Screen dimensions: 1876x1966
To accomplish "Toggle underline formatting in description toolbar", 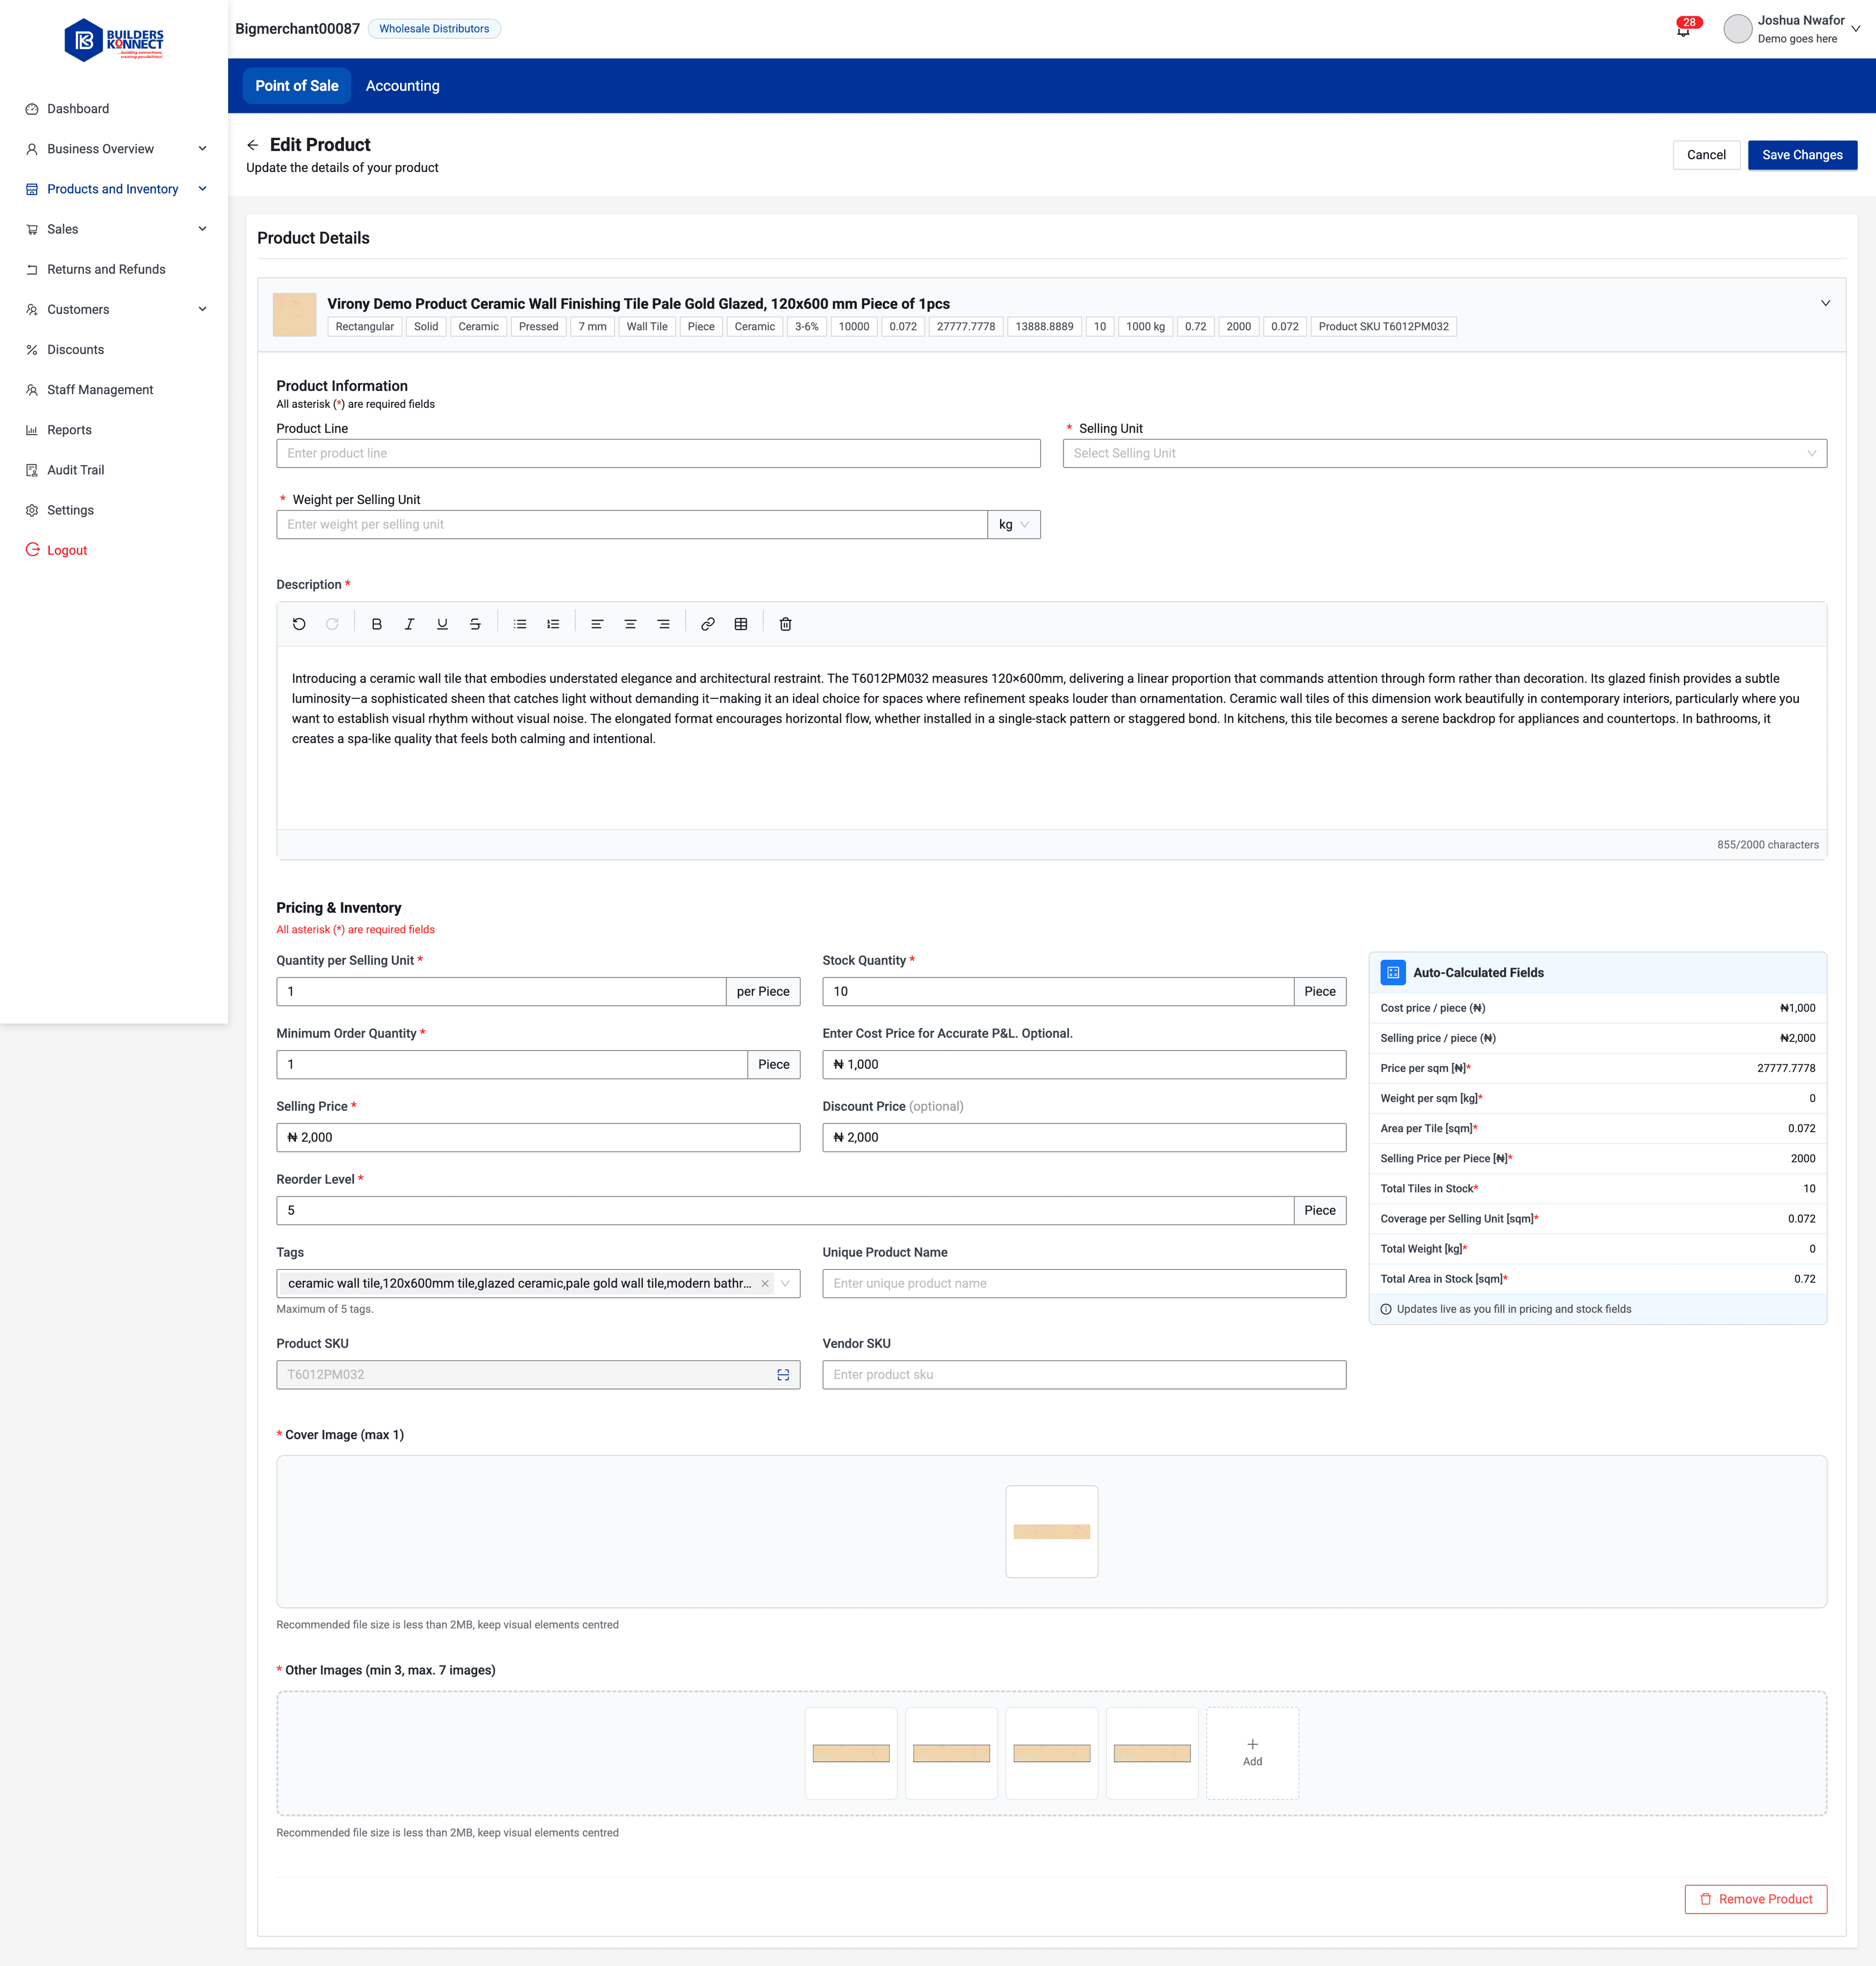I will [x=442, y=624].
